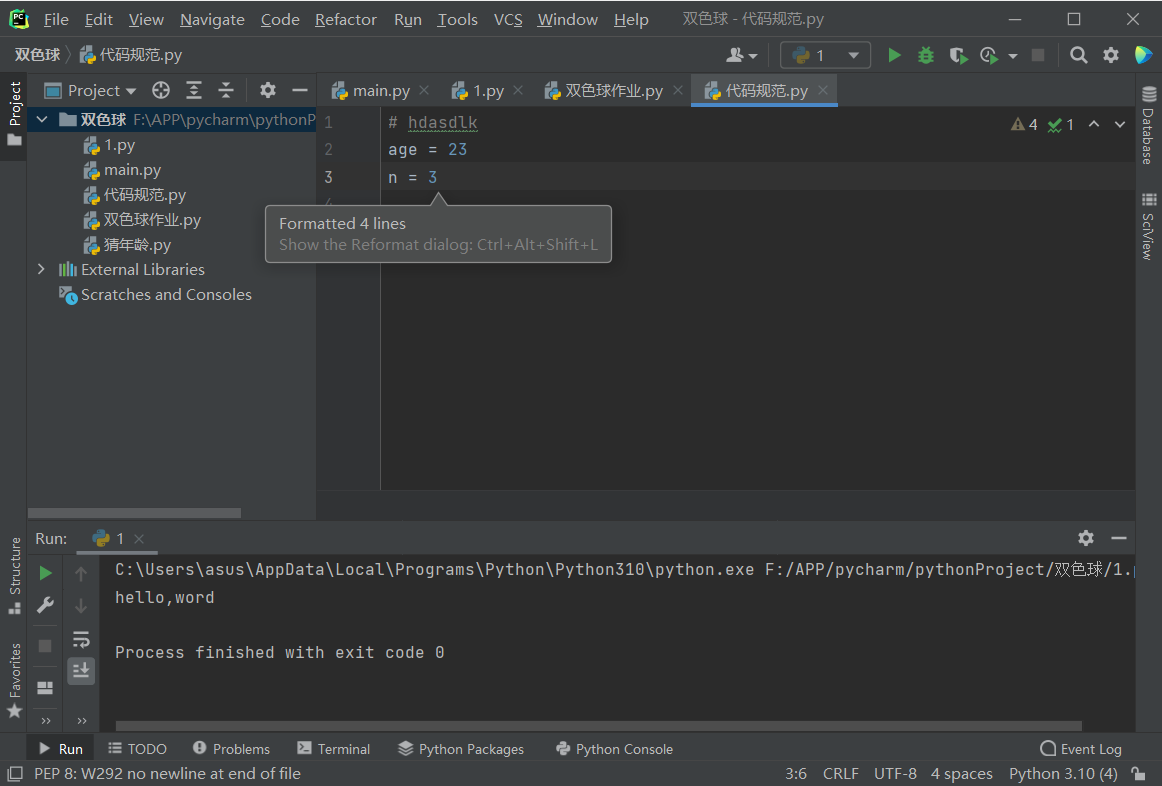This screenshot has height=786, width=1162.
Task: Open the VCS menu
Action: pyautogui.click(x=508, y=19)
